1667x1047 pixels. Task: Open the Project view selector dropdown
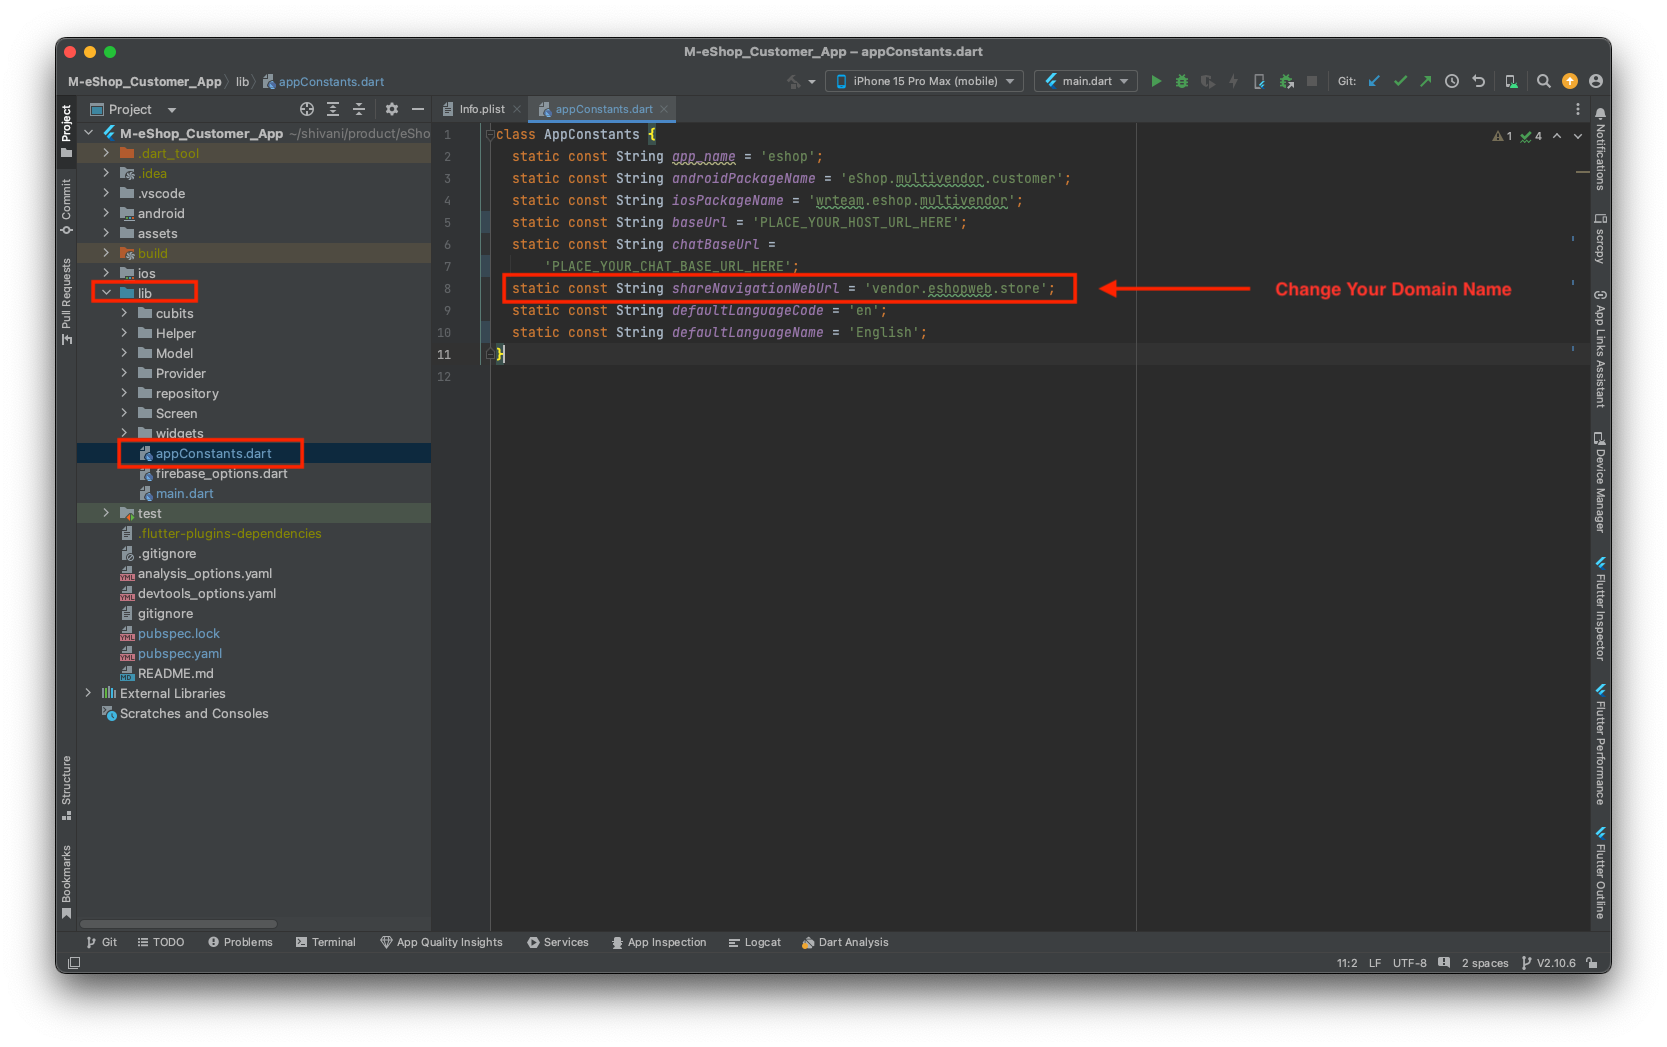(133, 109)
